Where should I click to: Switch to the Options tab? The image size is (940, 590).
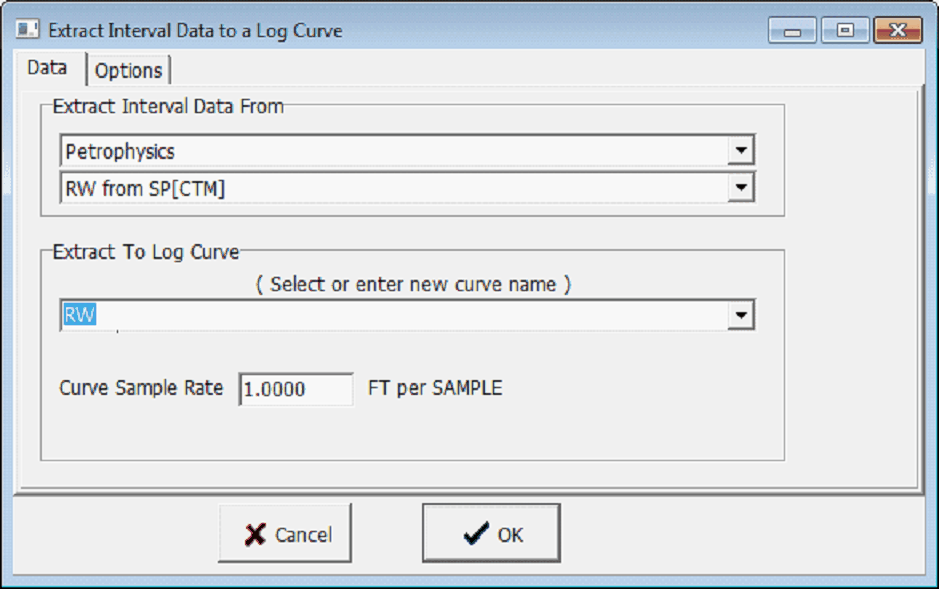pyautogui.click(x=129, y=70)
